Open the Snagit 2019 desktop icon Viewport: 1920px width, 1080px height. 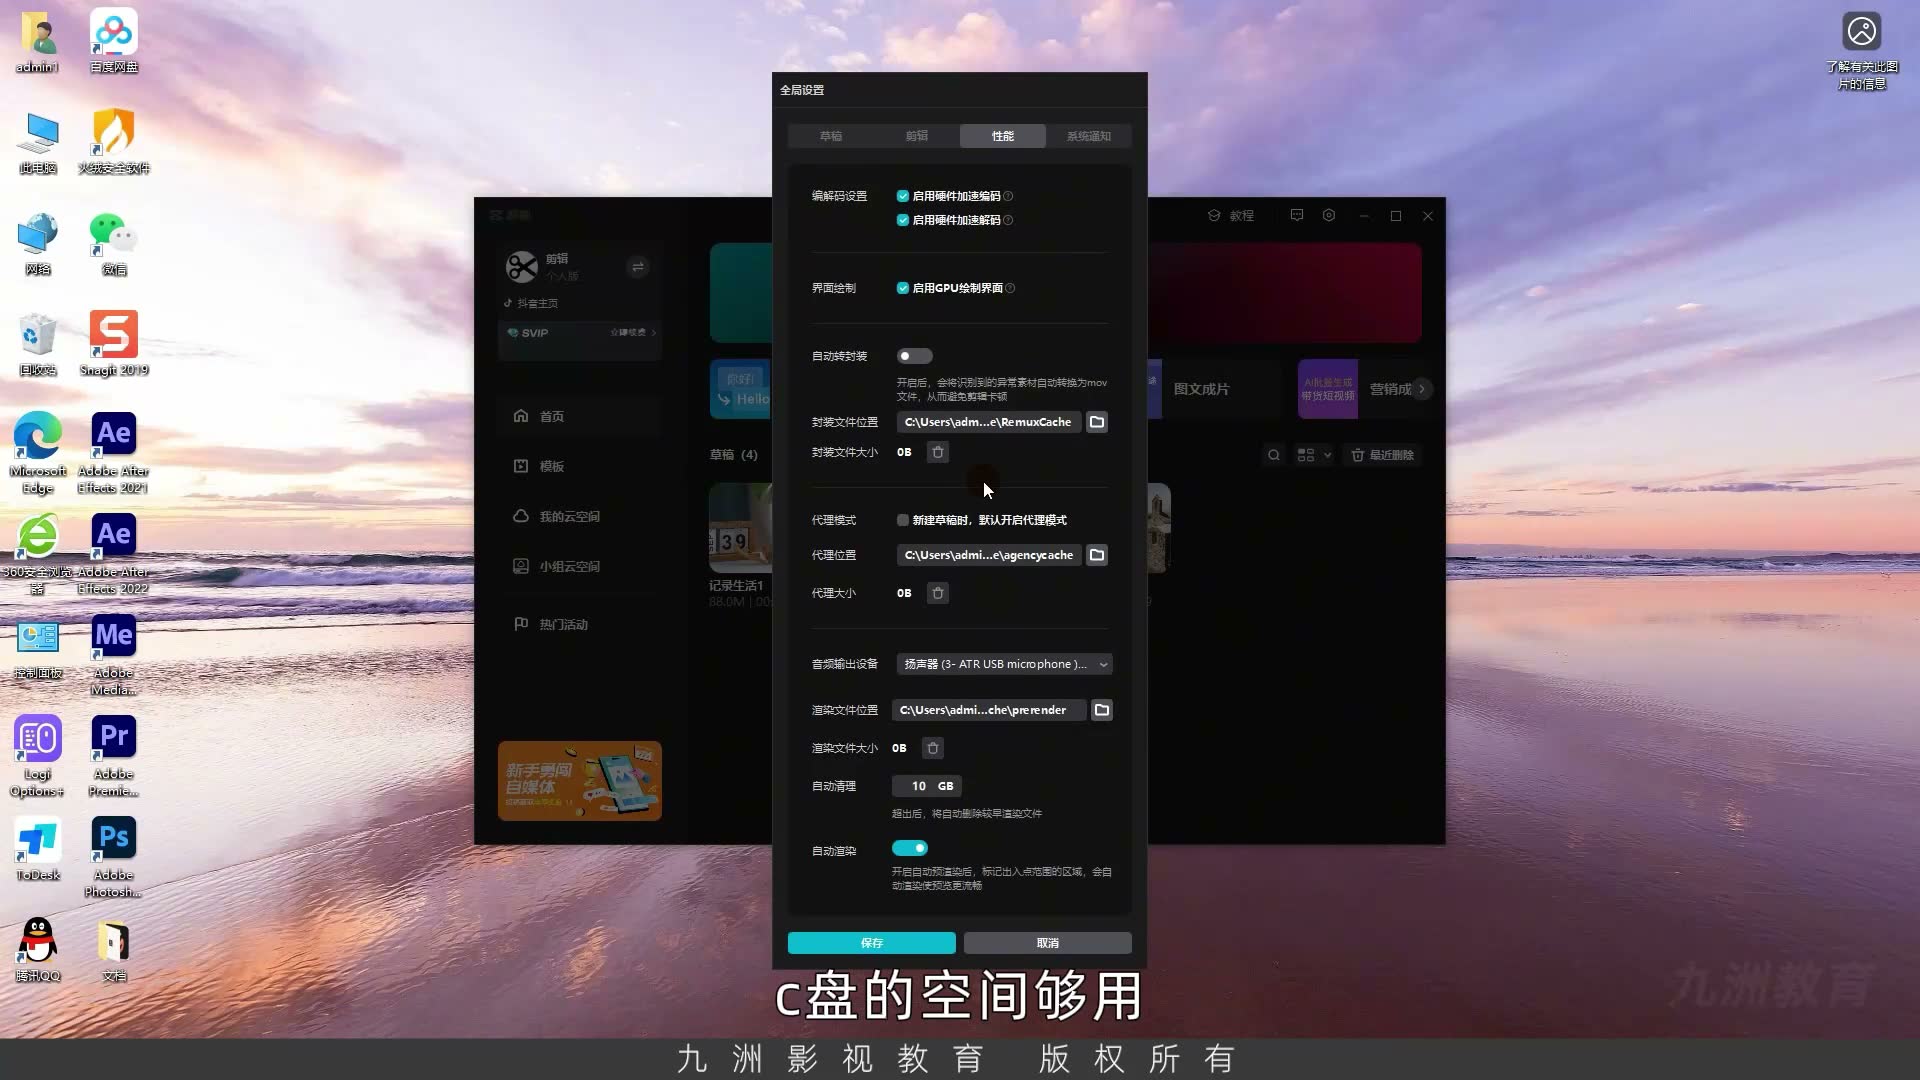(x=114, y=344)
